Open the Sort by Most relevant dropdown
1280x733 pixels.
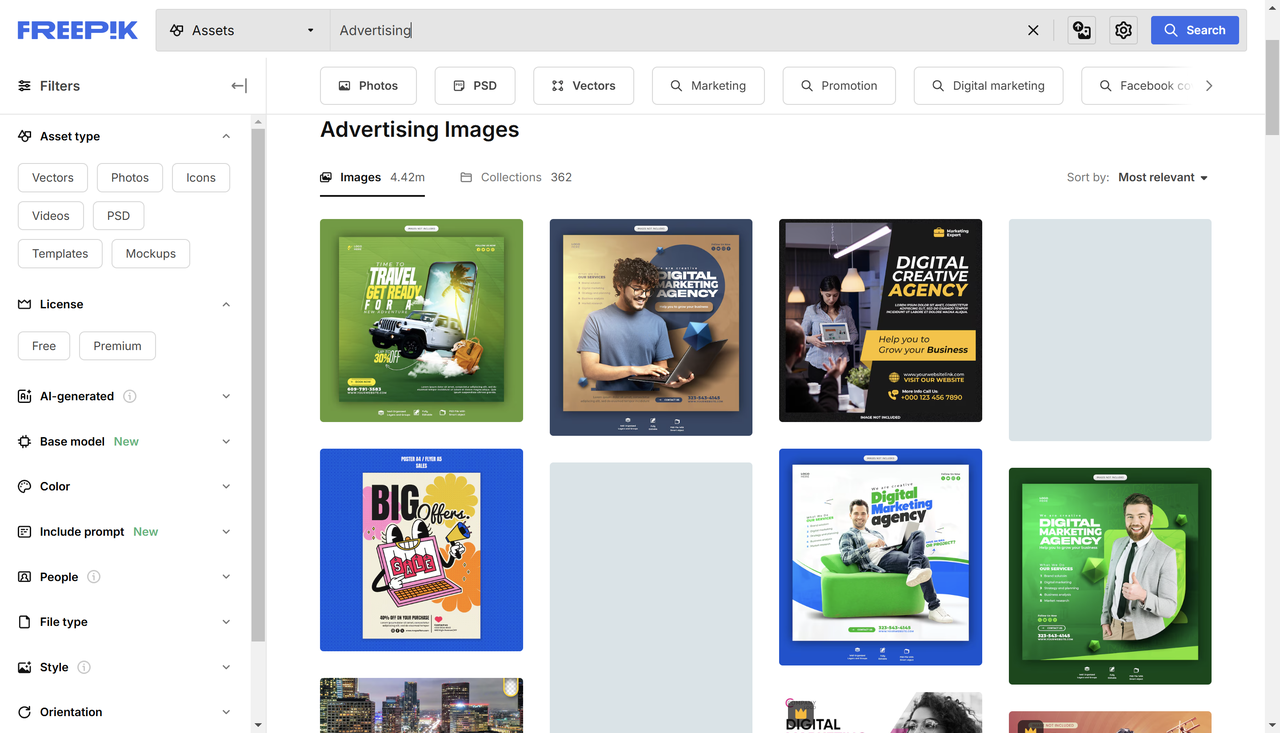point(1162,177)
